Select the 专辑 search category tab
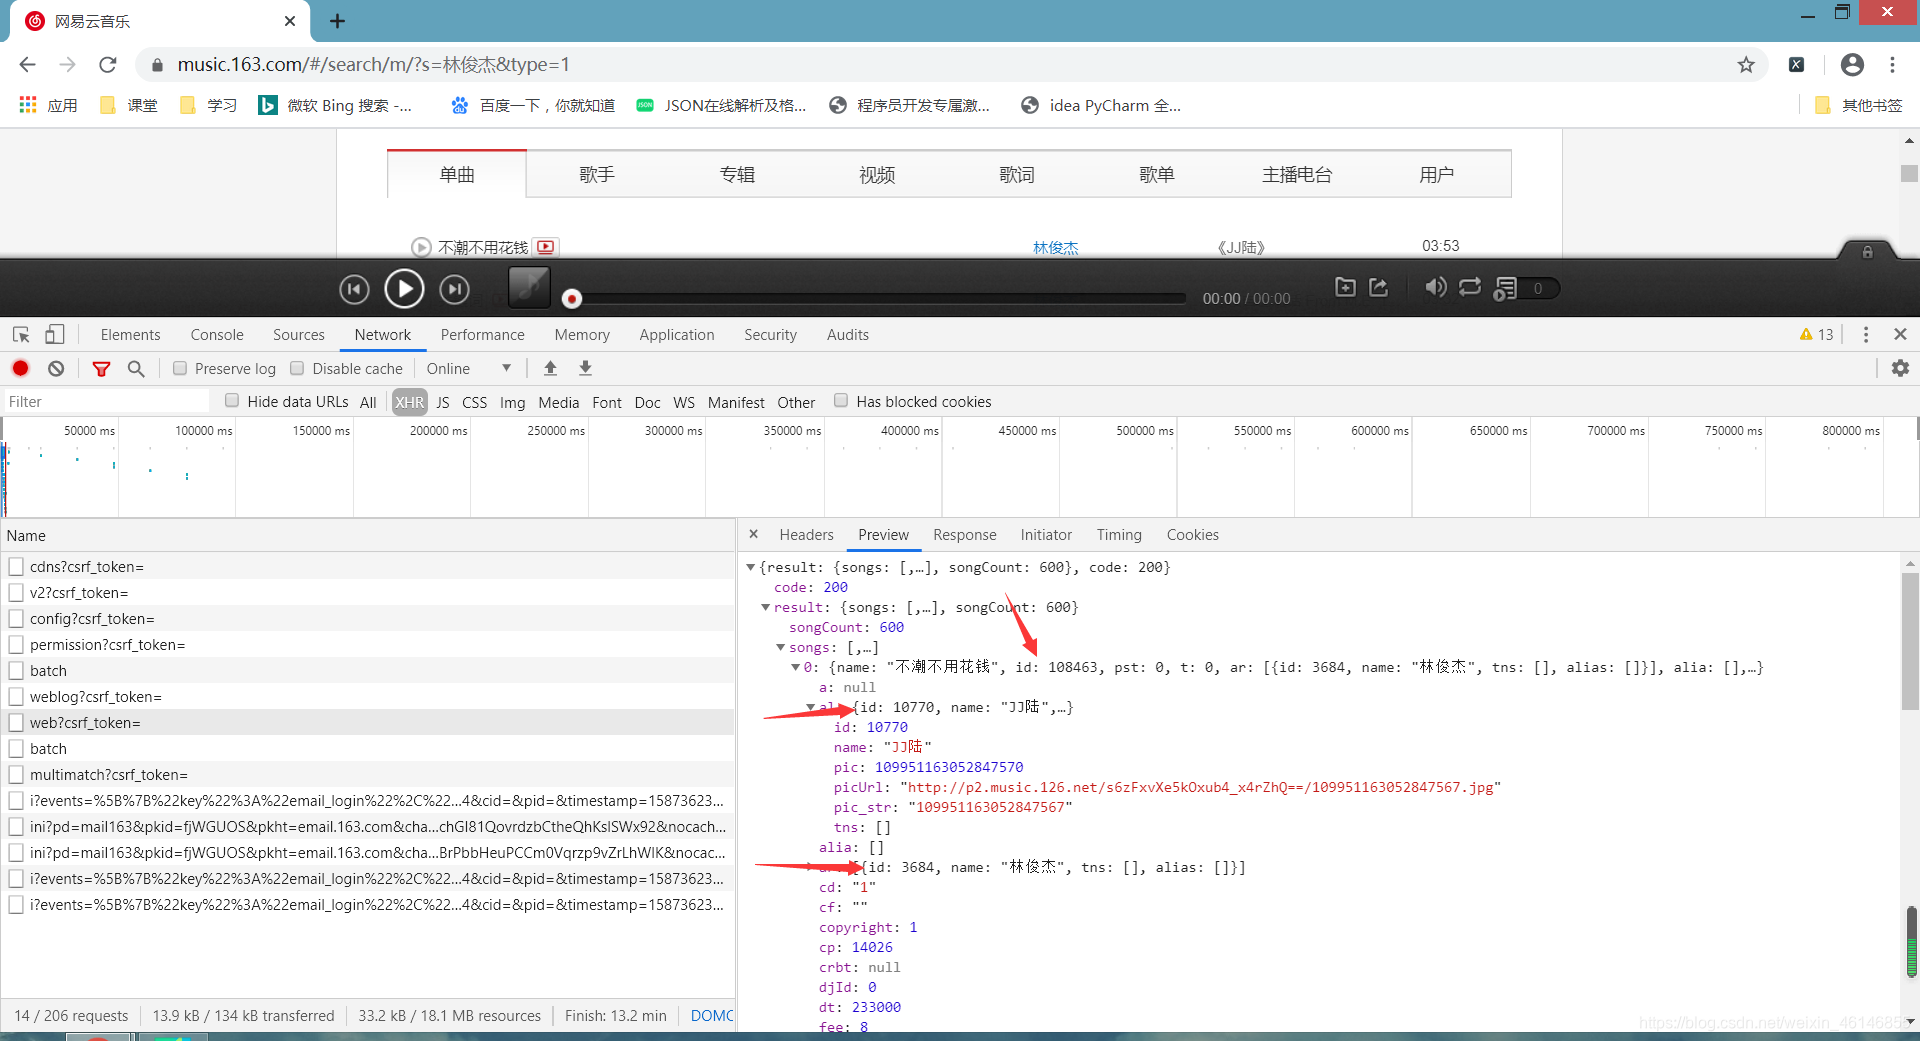The height and width of the screenshot is (1041, 1920). point(737,175)
